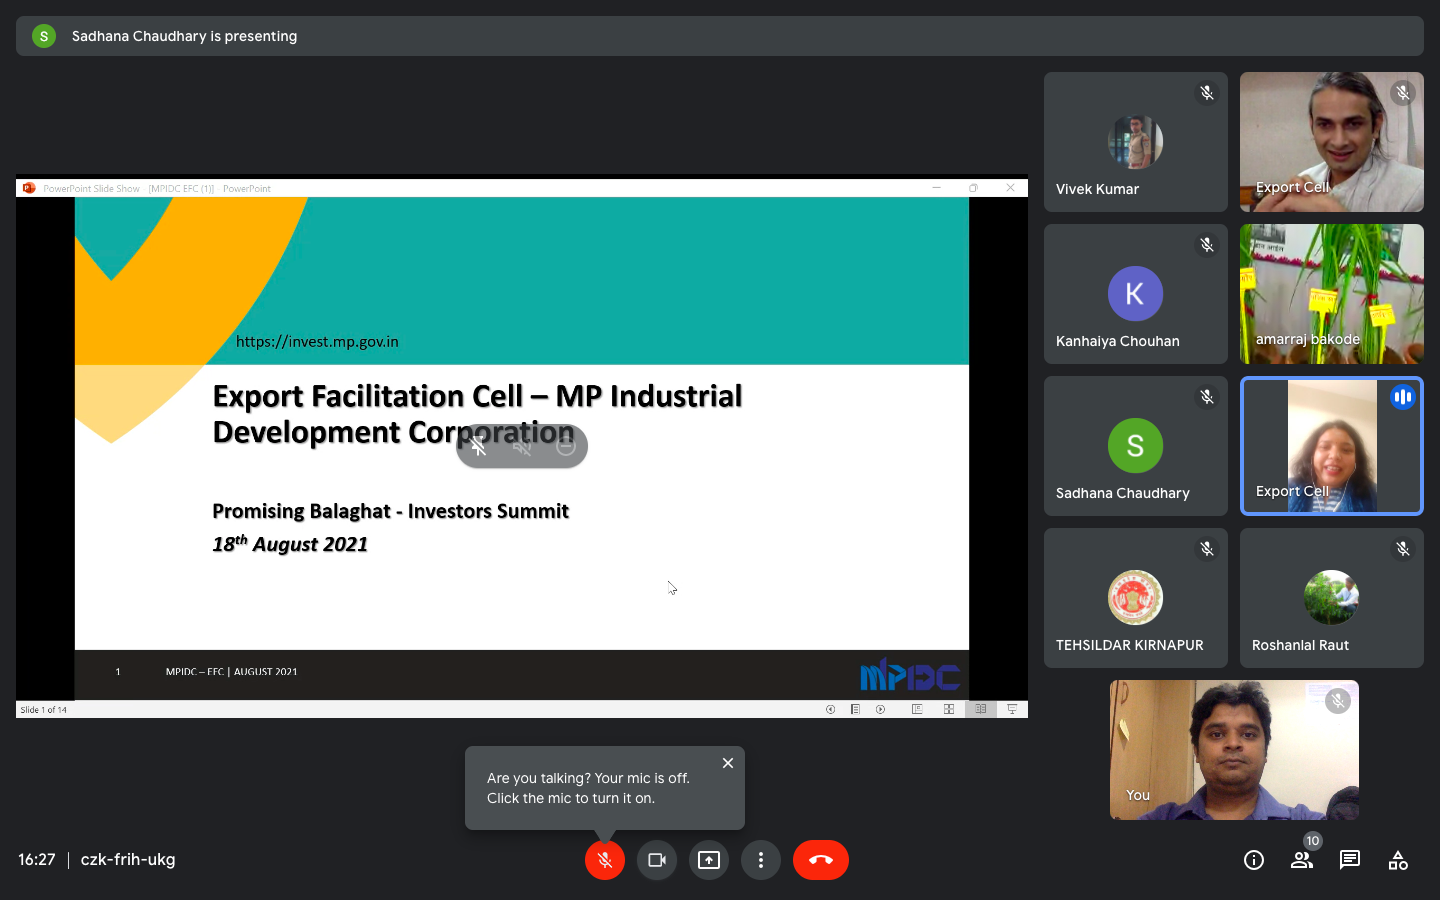Leave the call with the red hang-up button
The height and width of the screenshot is (900, 1440).
821,860
